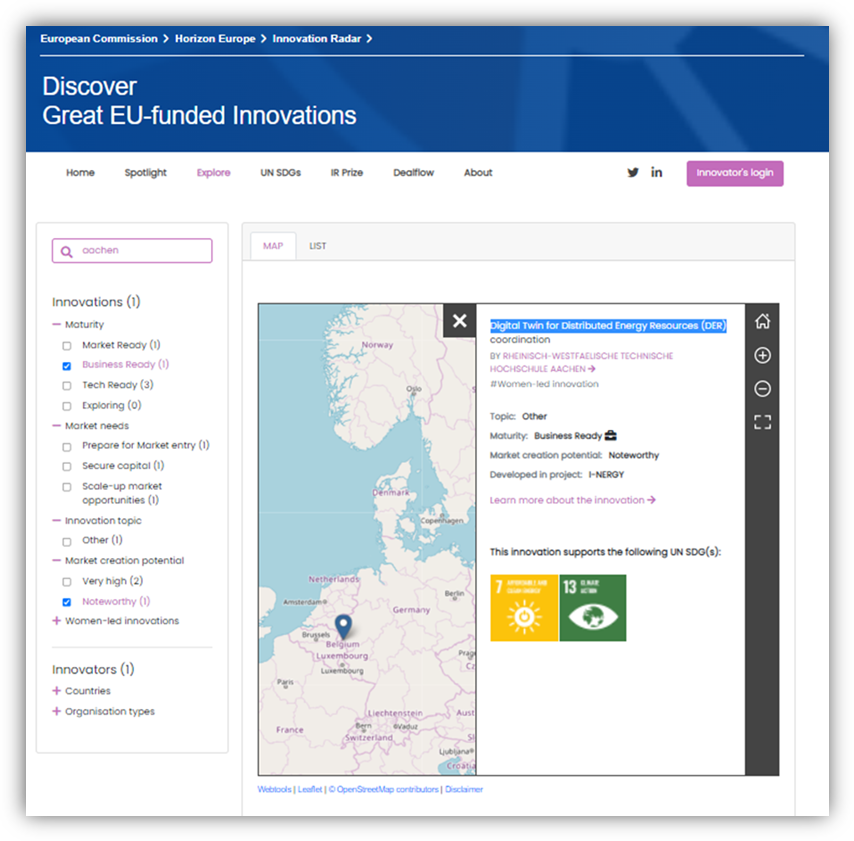Click the I-NERGY project name
Screen dimensions: 854x841
point(606,474)
